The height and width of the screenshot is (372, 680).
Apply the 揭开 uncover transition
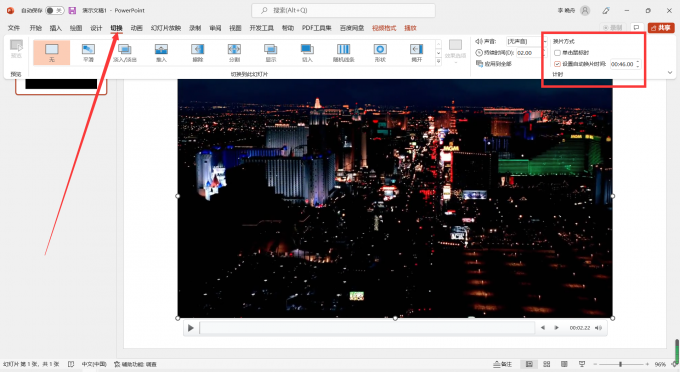pyautogui.click(x=417, y=52)
